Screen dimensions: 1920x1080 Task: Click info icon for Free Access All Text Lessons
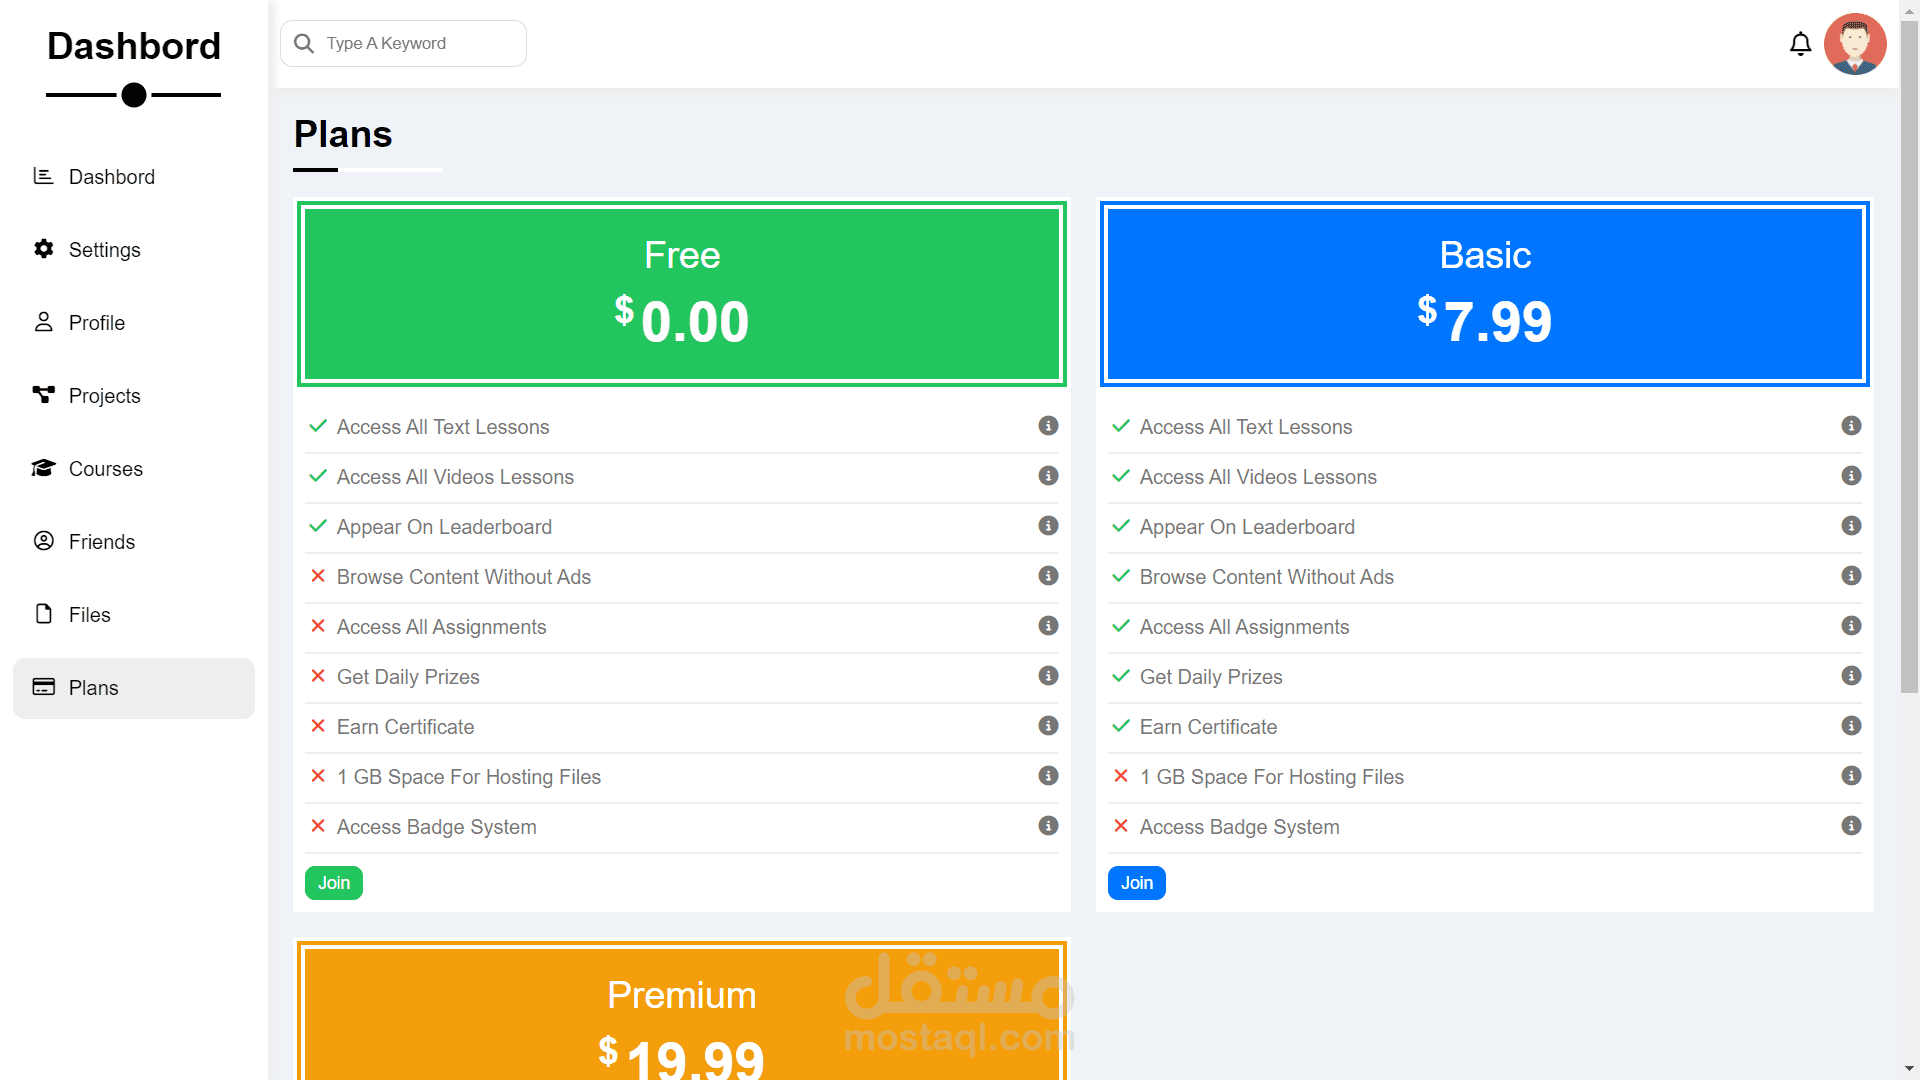pyautogui.click(x=1048, y=426)
